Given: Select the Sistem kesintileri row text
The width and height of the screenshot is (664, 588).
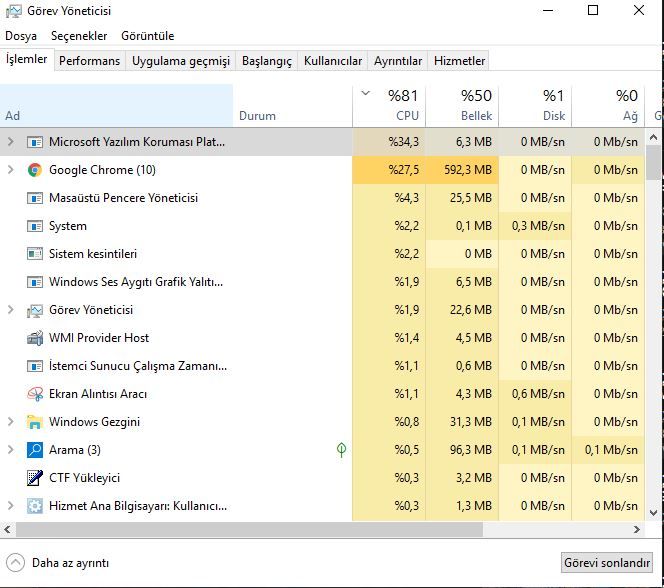Looking at the screenshot, I should pyautogui.click(x=93, y=254).
